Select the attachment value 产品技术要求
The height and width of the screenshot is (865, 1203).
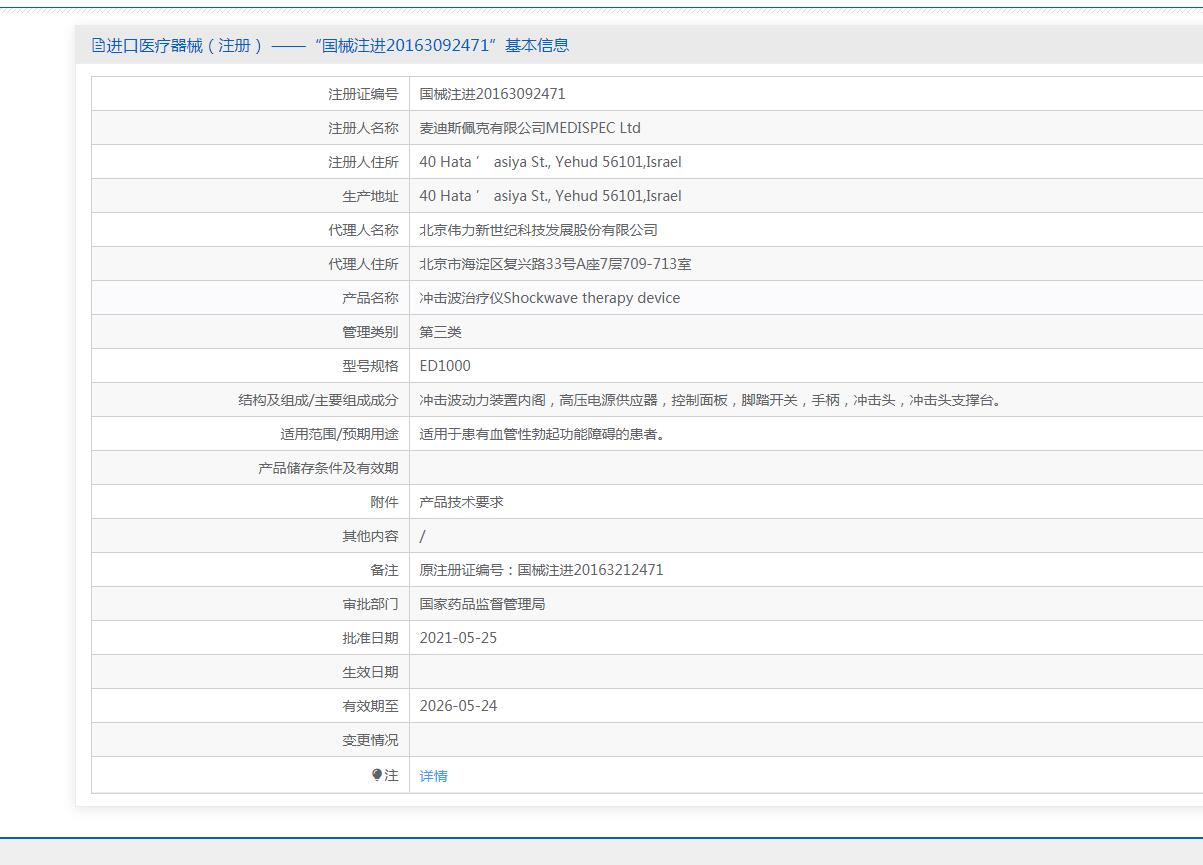[x=462, y=502]
